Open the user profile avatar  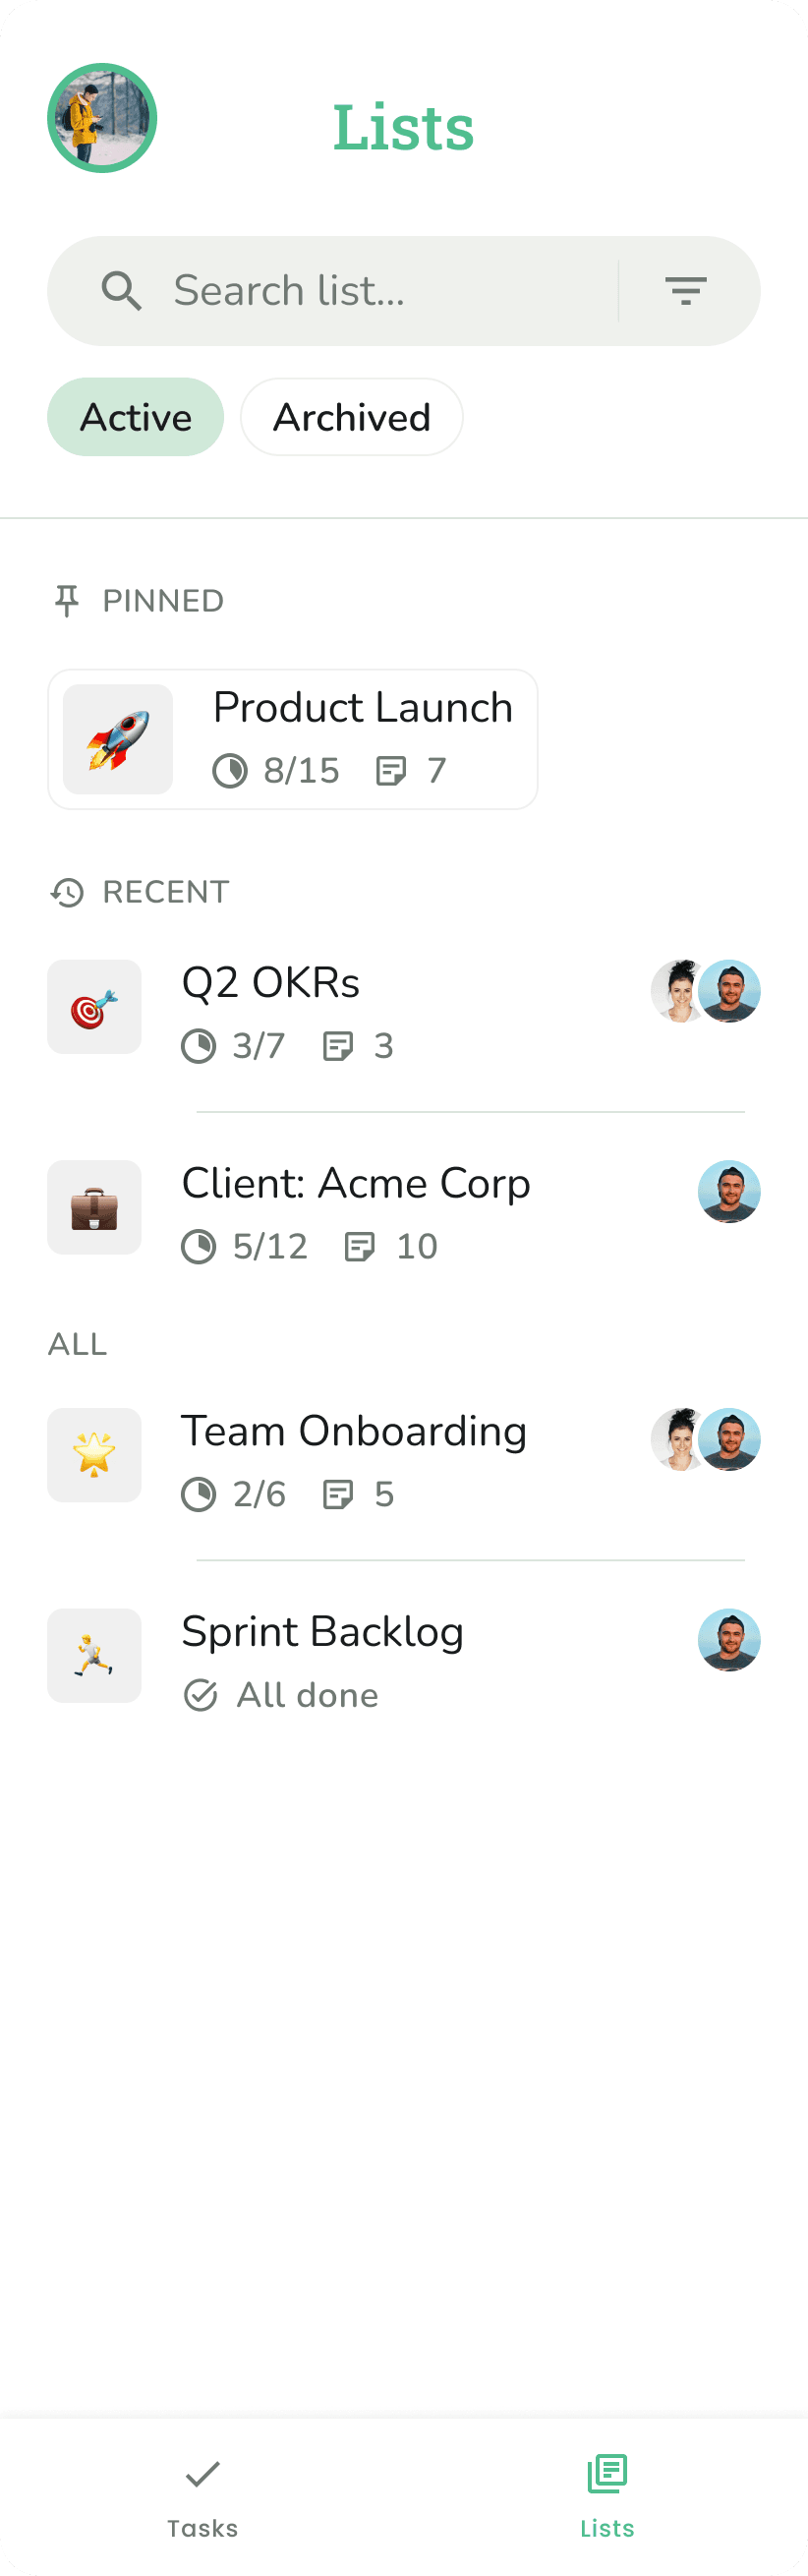coord(103,117)
